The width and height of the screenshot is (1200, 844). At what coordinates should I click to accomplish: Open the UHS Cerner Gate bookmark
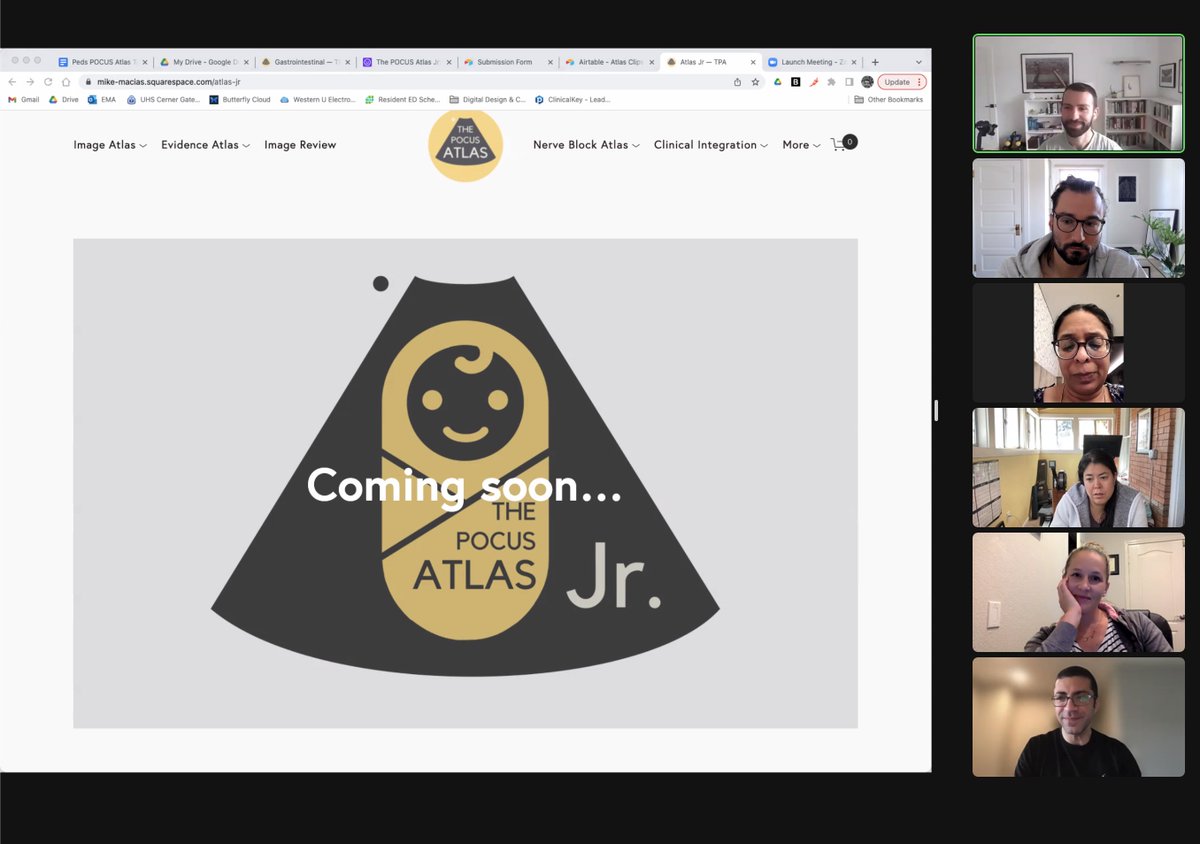click(163, 100)
